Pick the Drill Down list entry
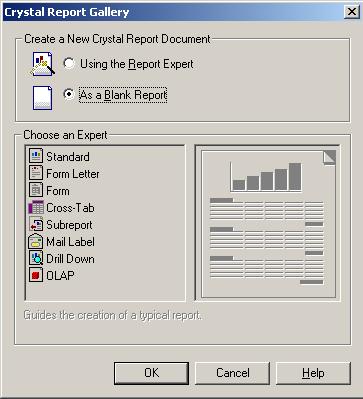Screen dimensions: 363x399 click(x=61, y=259)
